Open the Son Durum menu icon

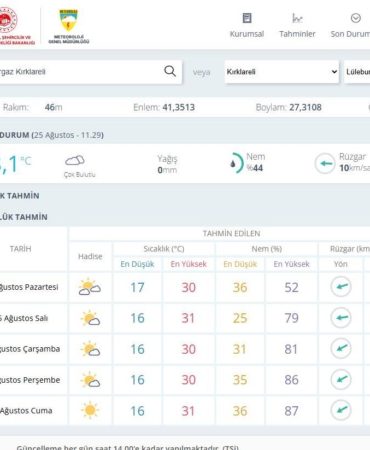[x=356, y=18]
